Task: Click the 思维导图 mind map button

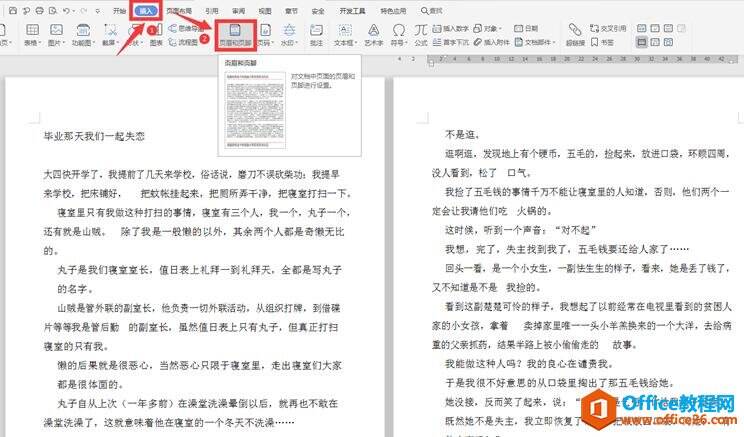Action: 186,28
